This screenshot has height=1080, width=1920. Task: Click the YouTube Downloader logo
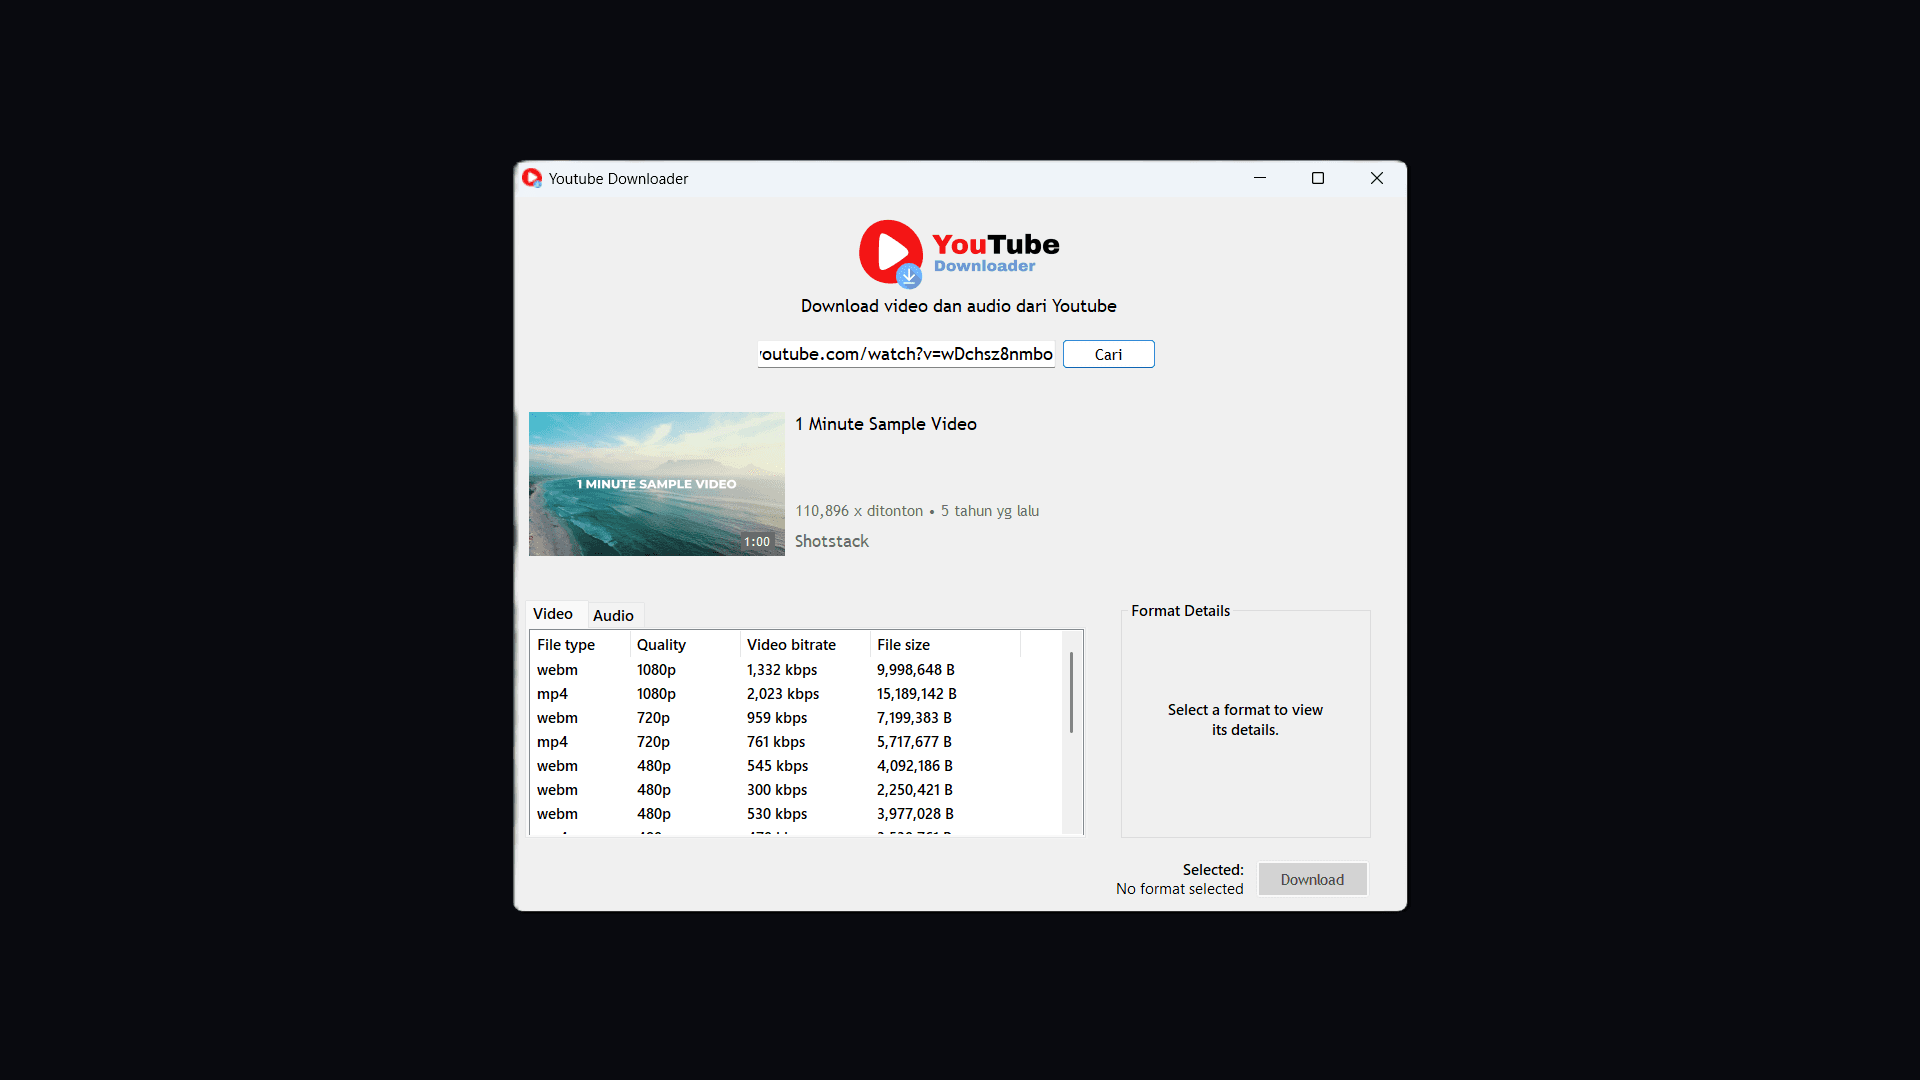959,254
